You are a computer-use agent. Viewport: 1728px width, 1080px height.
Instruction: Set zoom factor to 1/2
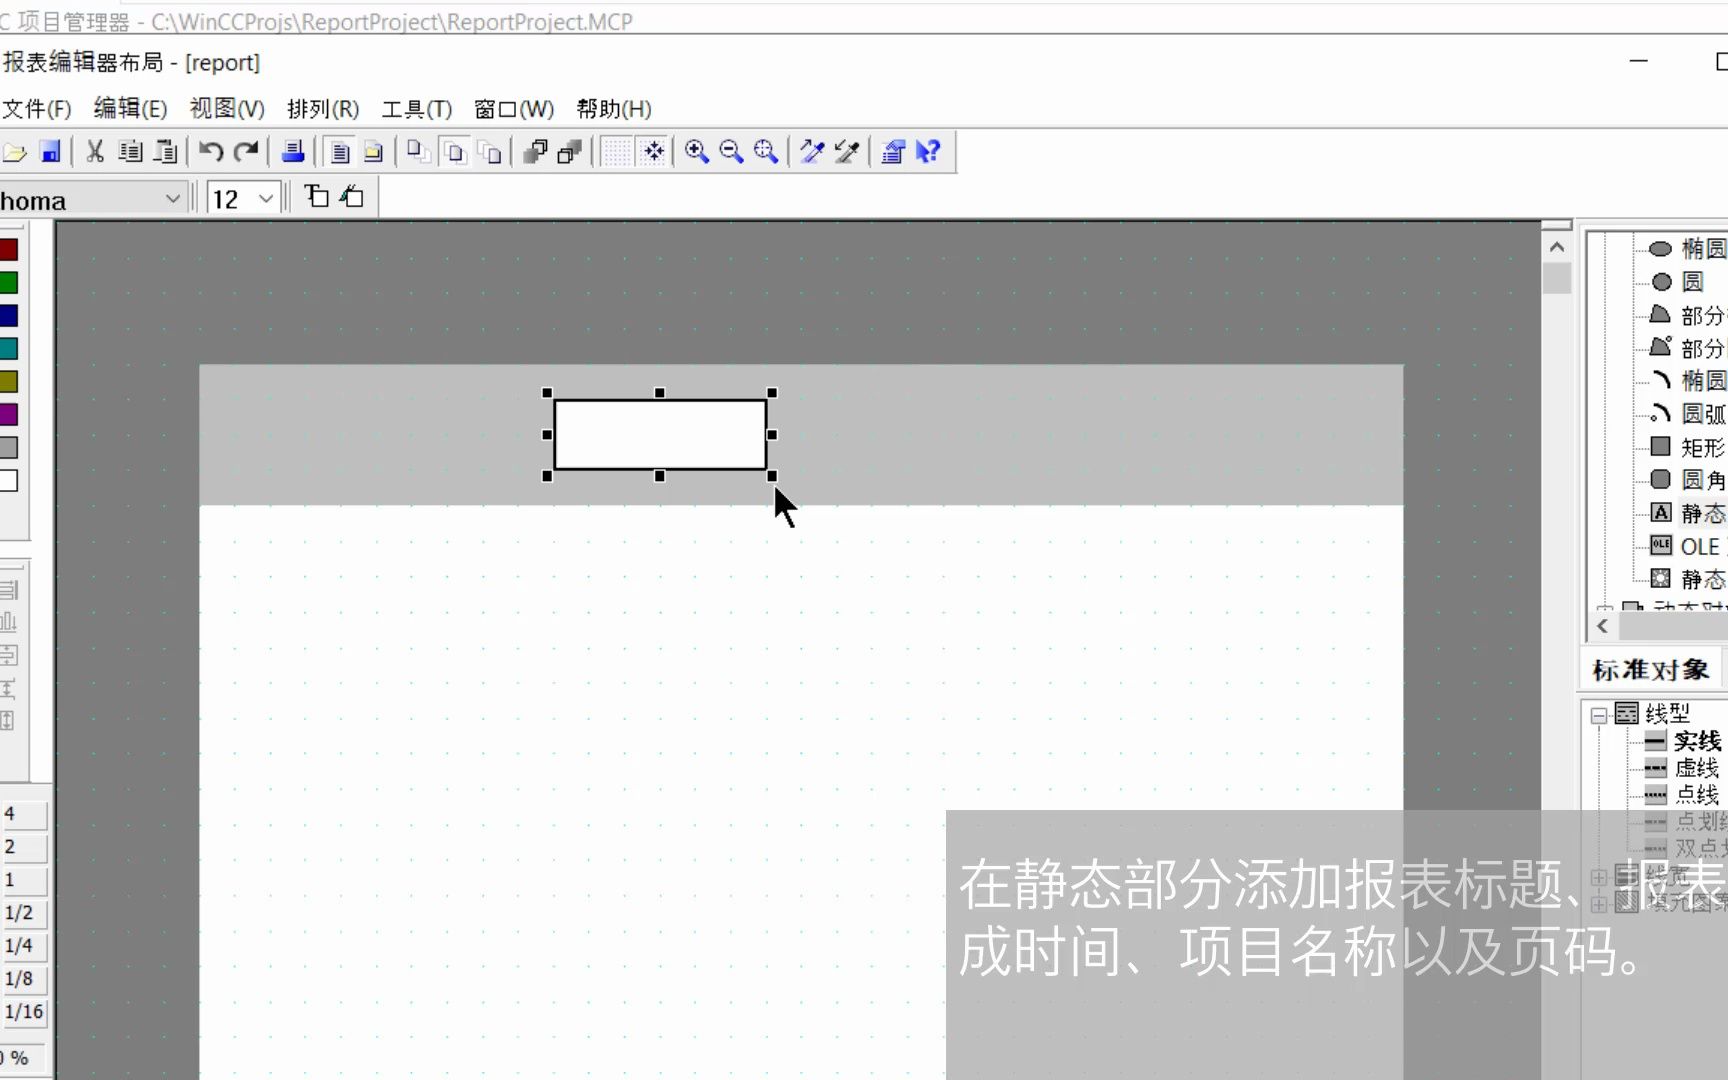tap(23, 913)
